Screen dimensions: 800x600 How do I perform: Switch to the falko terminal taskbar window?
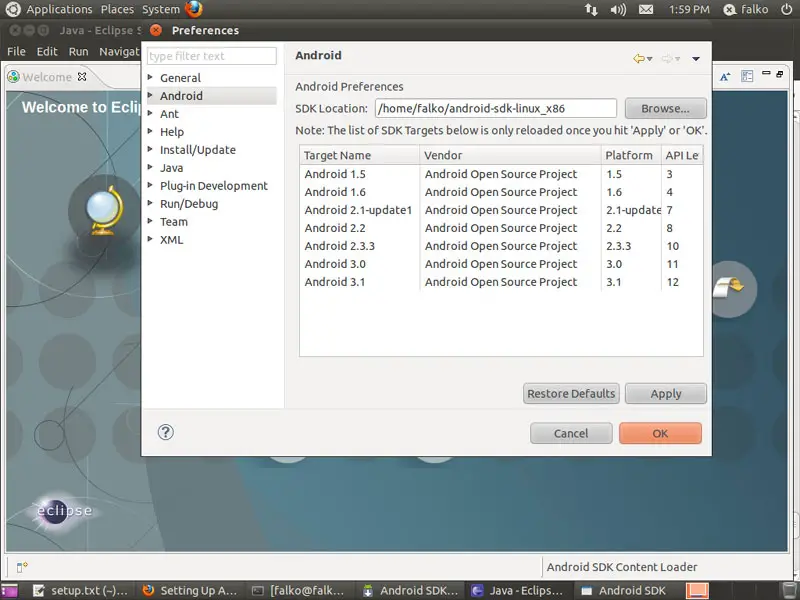pos(299,591)
